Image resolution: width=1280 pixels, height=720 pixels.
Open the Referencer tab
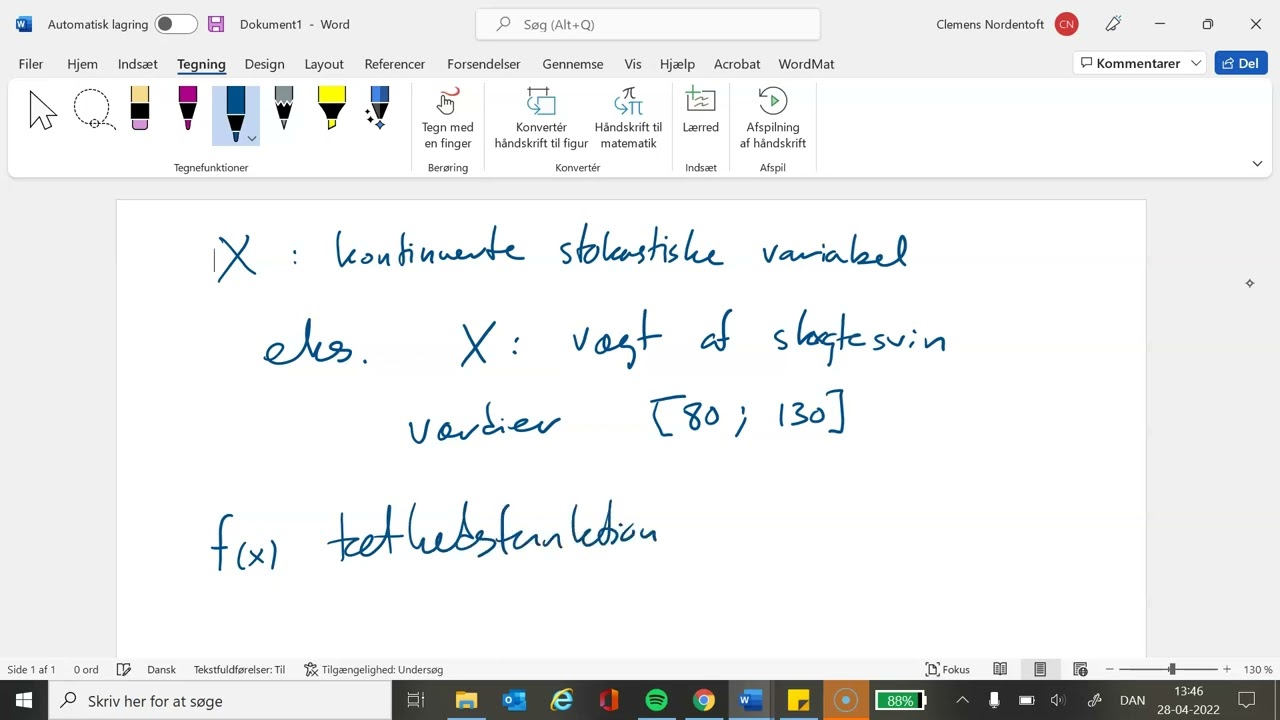pyautogui.click(x=395, y=64)
